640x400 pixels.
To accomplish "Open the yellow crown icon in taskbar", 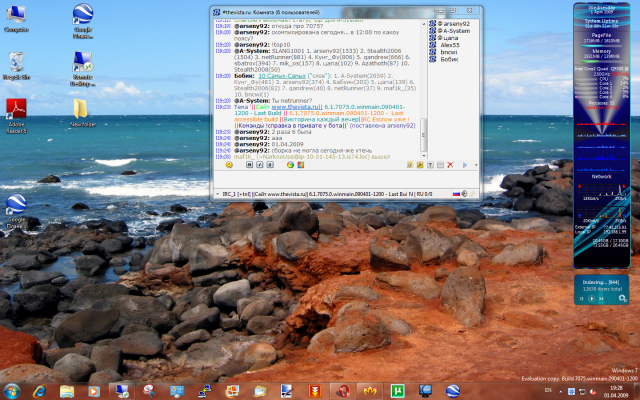I will (370, 391).
